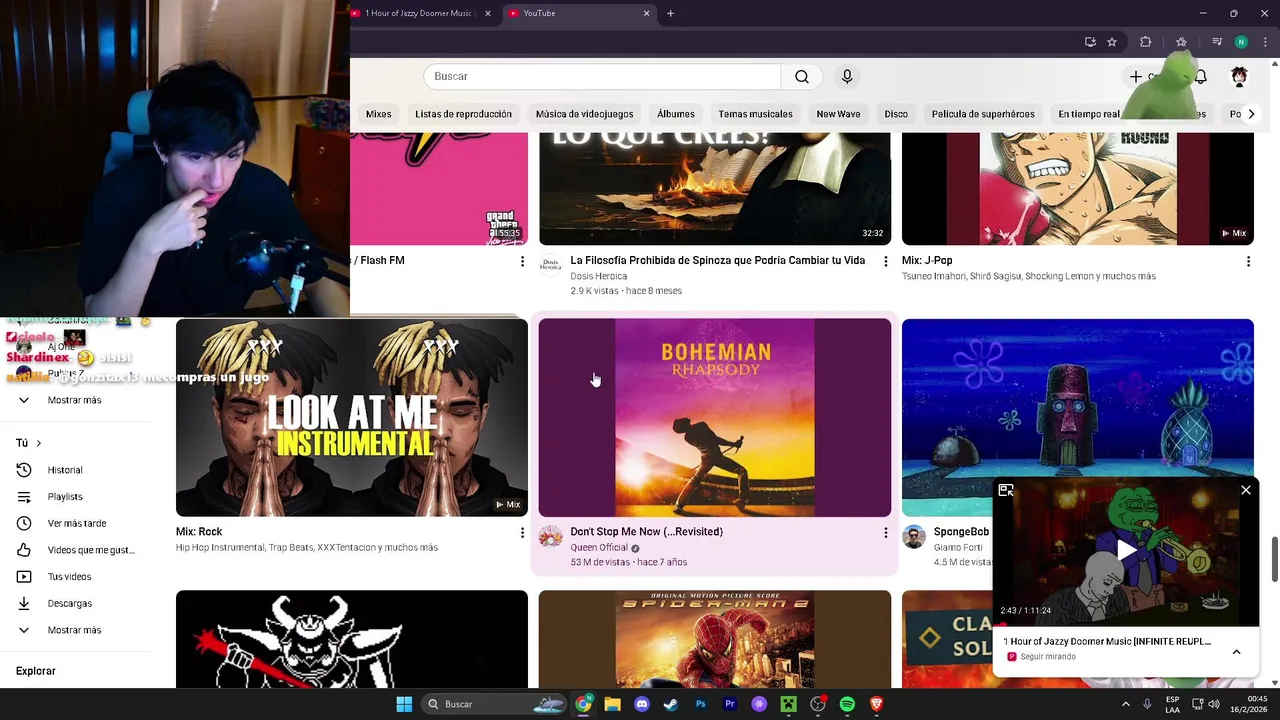This screenshot has height=720, width=1280.
Task: Open Steam from the taskbar
Action: click(671, 704)
